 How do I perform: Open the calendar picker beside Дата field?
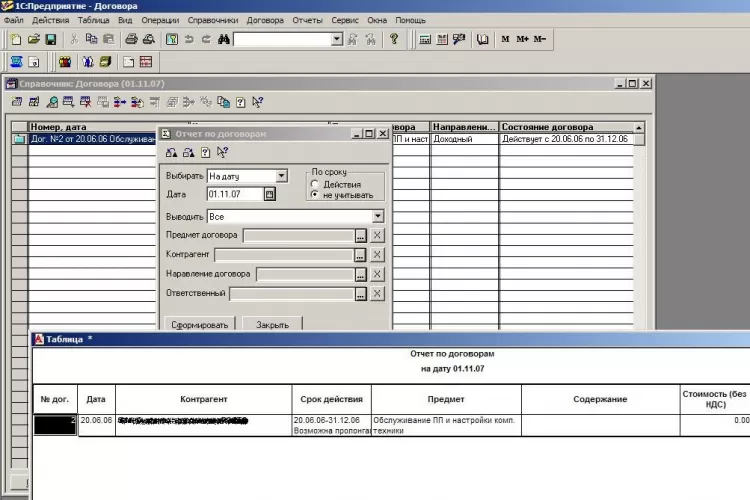pyautogui.click(x=269, y=194)
